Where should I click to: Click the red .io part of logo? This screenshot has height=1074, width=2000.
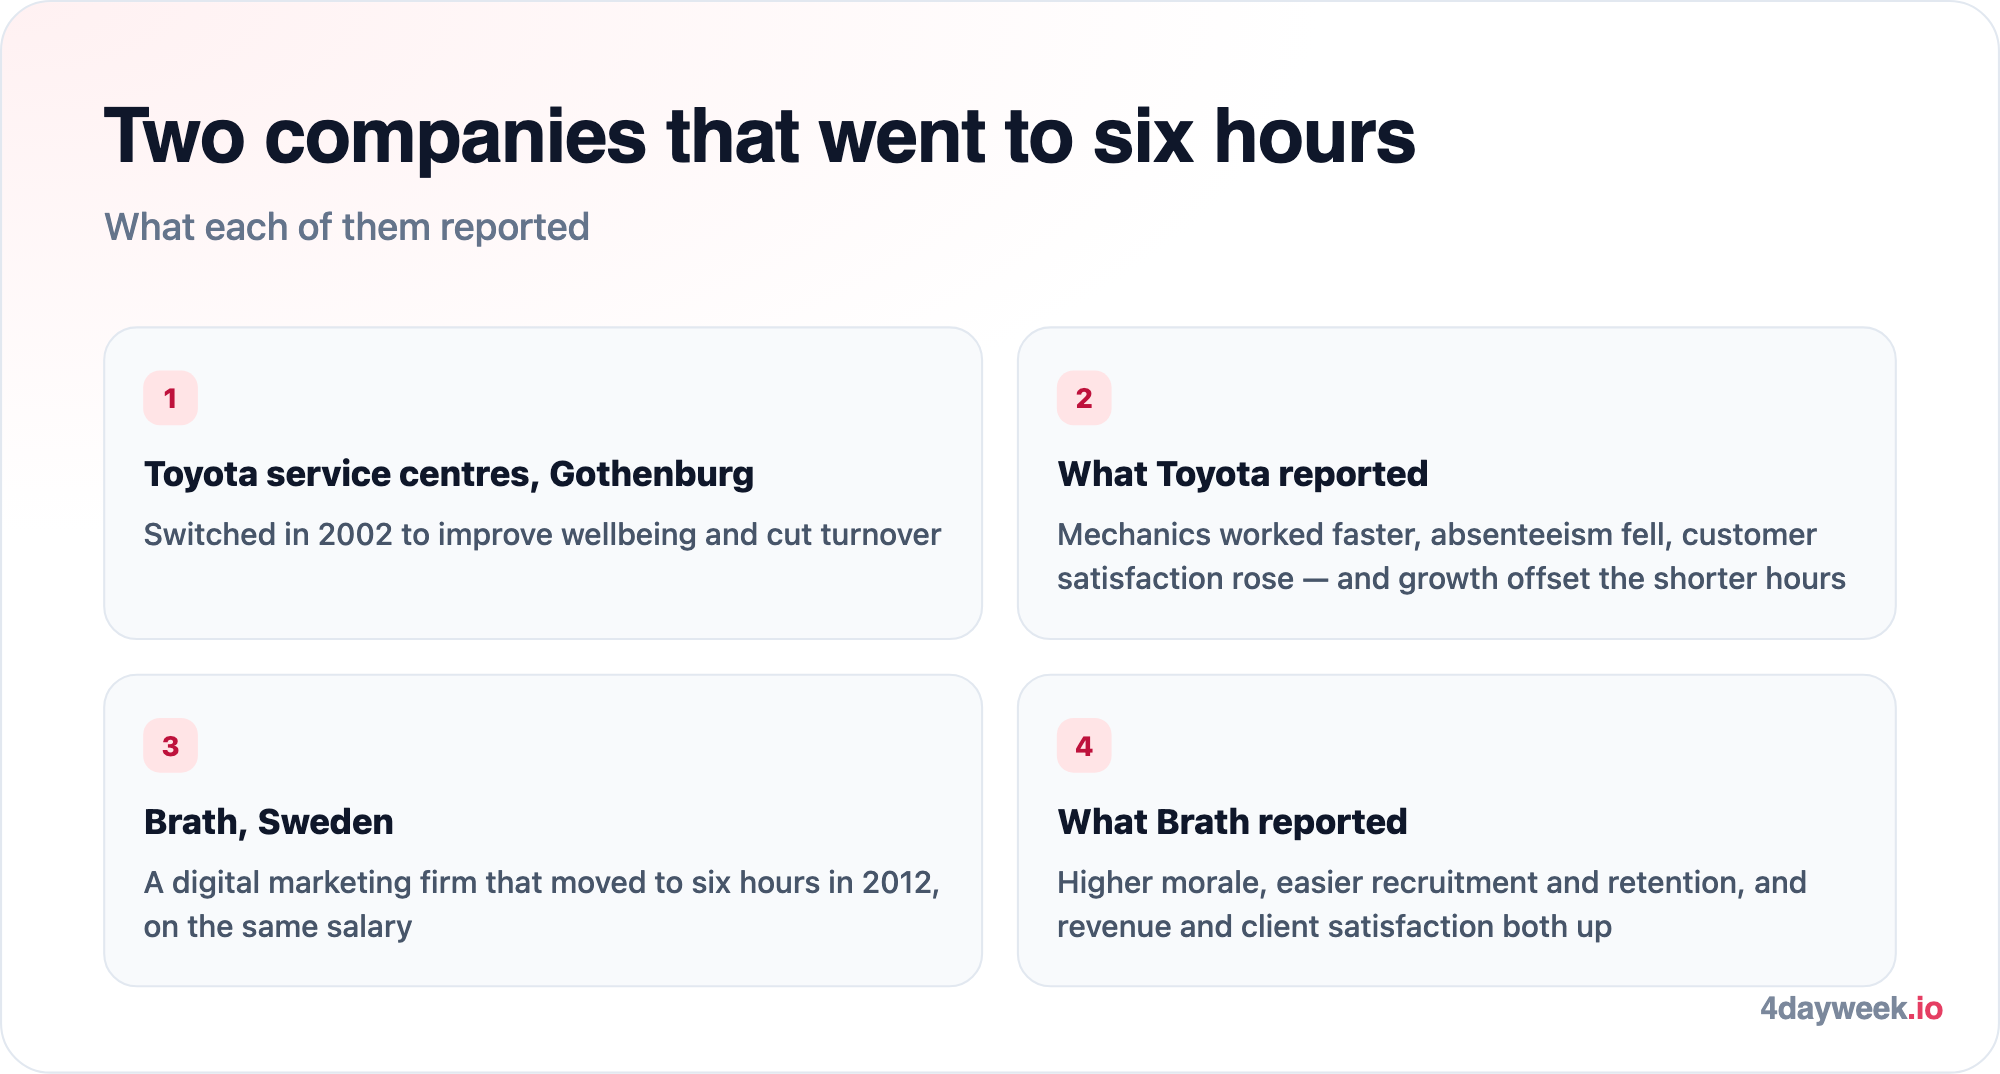pos(1925,1008)
